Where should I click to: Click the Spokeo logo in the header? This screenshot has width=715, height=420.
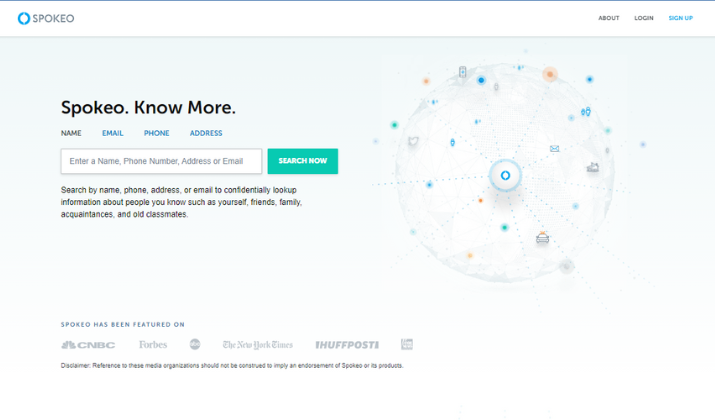[46, 18]
